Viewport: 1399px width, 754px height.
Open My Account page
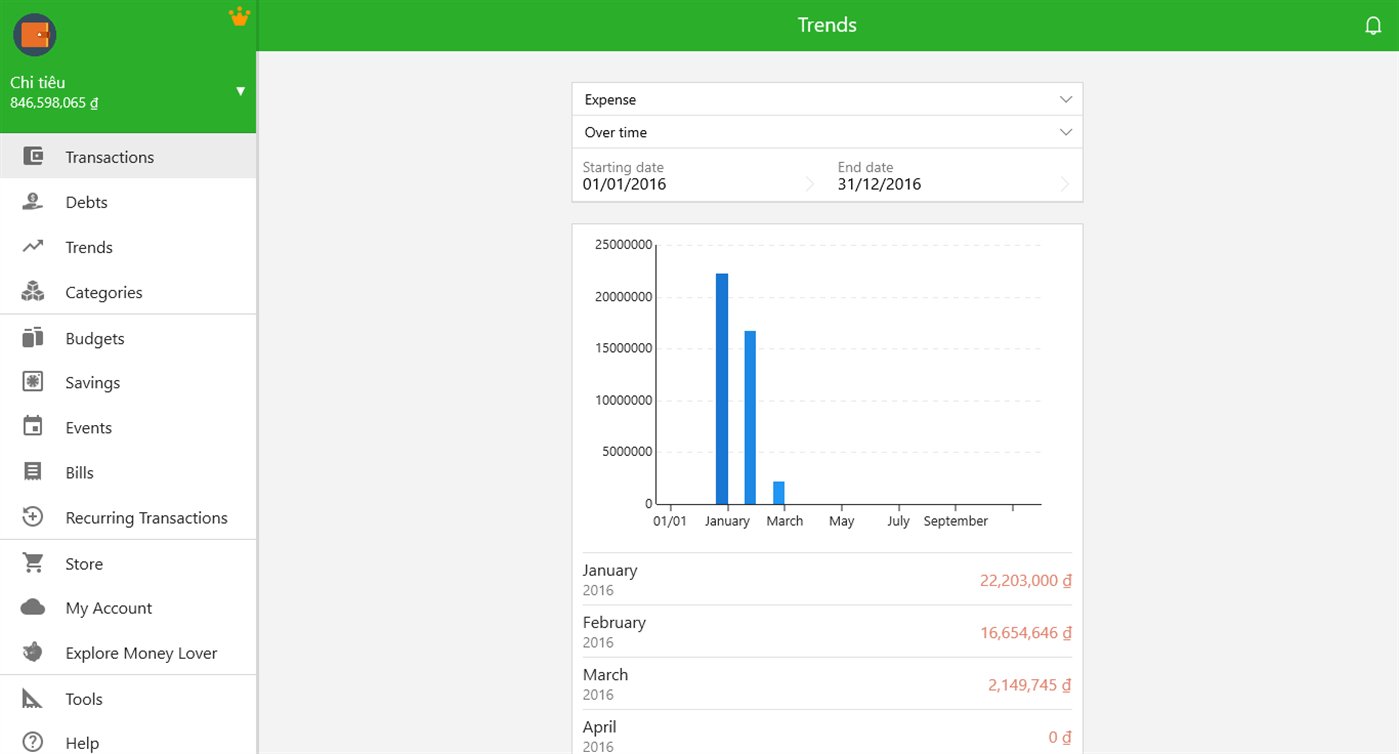pyautogui.click(x=128, y=608)
